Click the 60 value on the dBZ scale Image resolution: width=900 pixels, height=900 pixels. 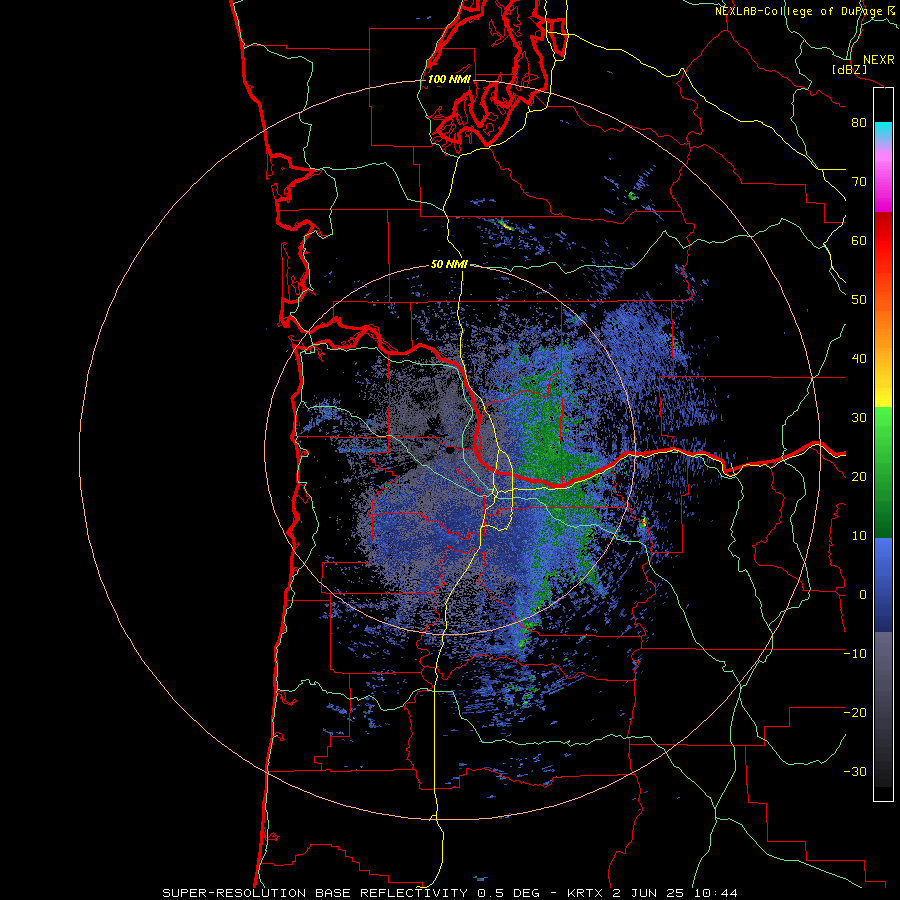859,240
